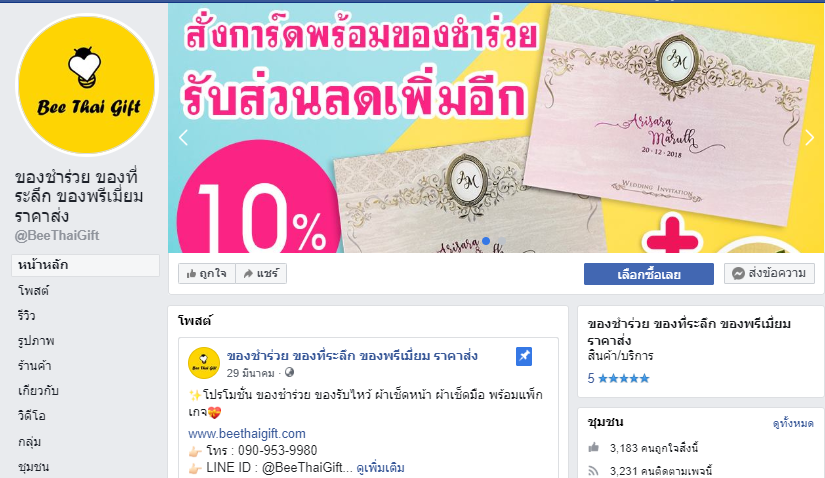
Task: Open the โพสต์ tab in the sidebar
Action: point(33,290)
